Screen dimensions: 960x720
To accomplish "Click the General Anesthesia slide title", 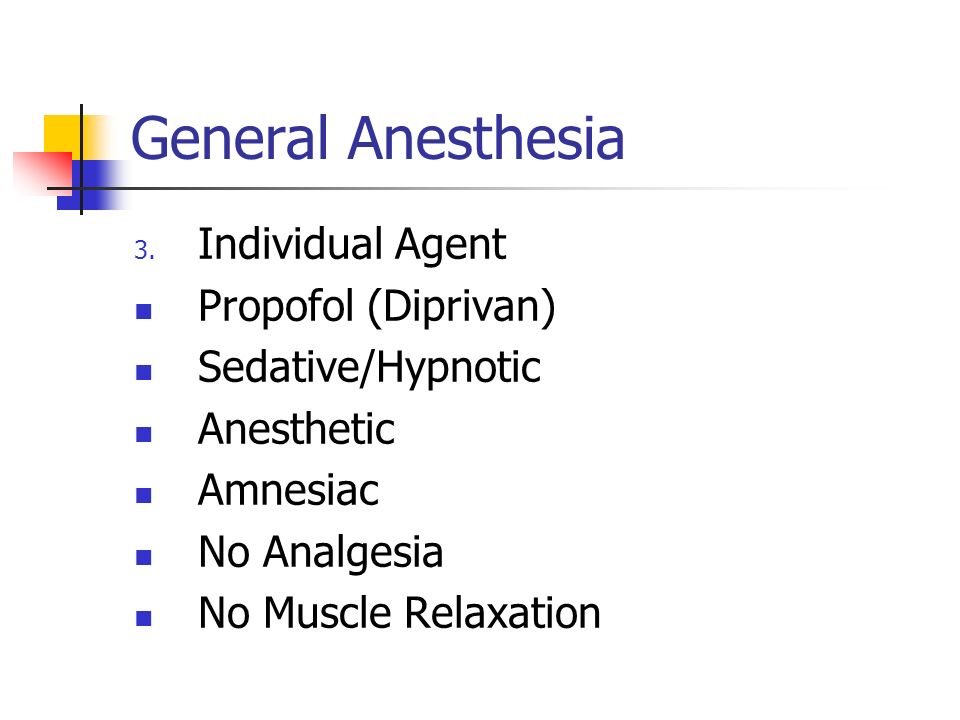I will tap(378, 138).
